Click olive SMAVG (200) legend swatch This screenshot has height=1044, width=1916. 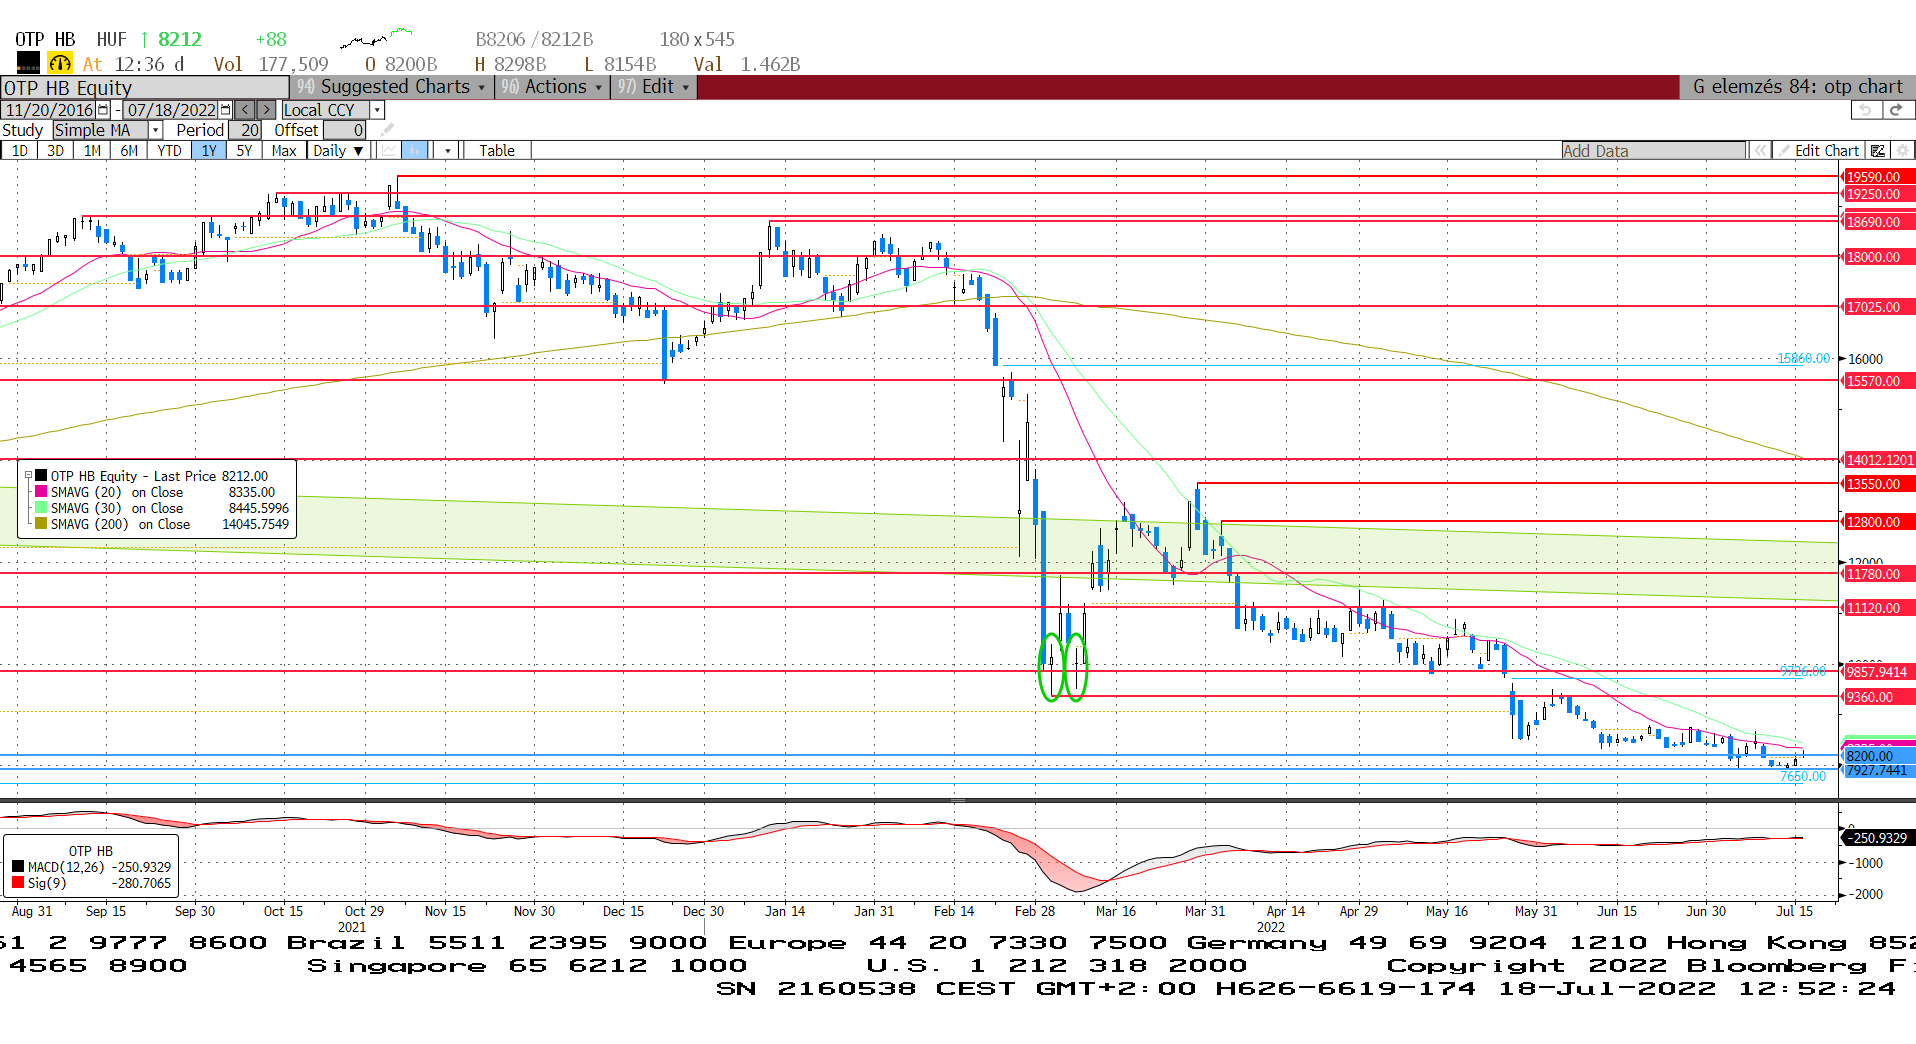[41, 524]
